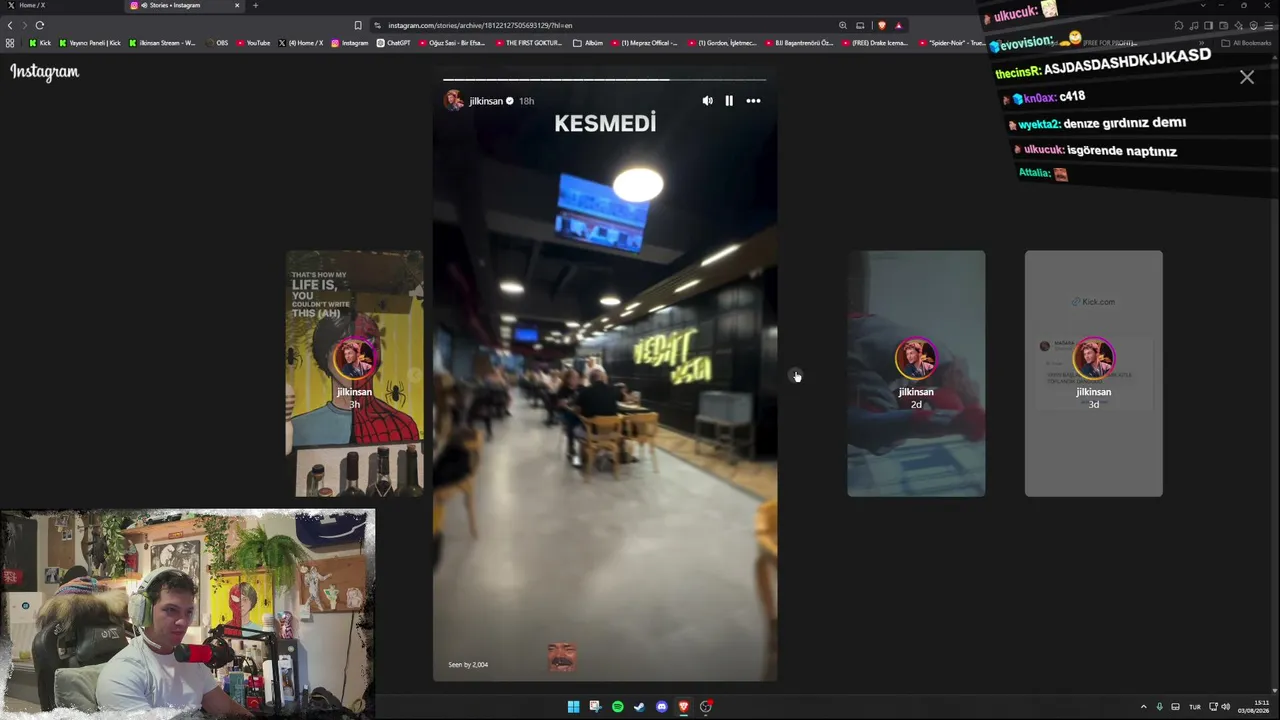Image resolution: width=1280 pixels, height=720 pixels.
Task: Open the Instagram bookmark
Action: tap(350, 43)
